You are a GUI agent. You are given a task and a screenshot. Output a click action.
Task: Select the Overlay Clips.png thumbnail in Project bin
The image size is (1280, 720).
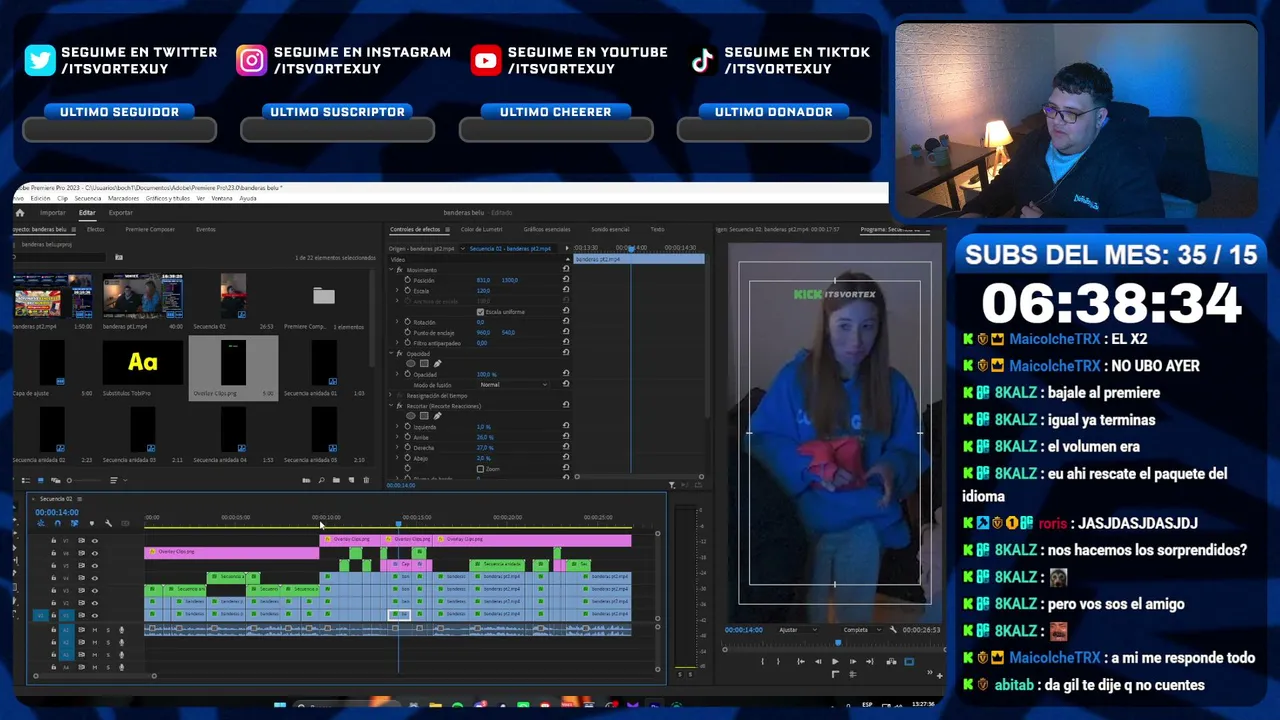[x=233, y=363]
